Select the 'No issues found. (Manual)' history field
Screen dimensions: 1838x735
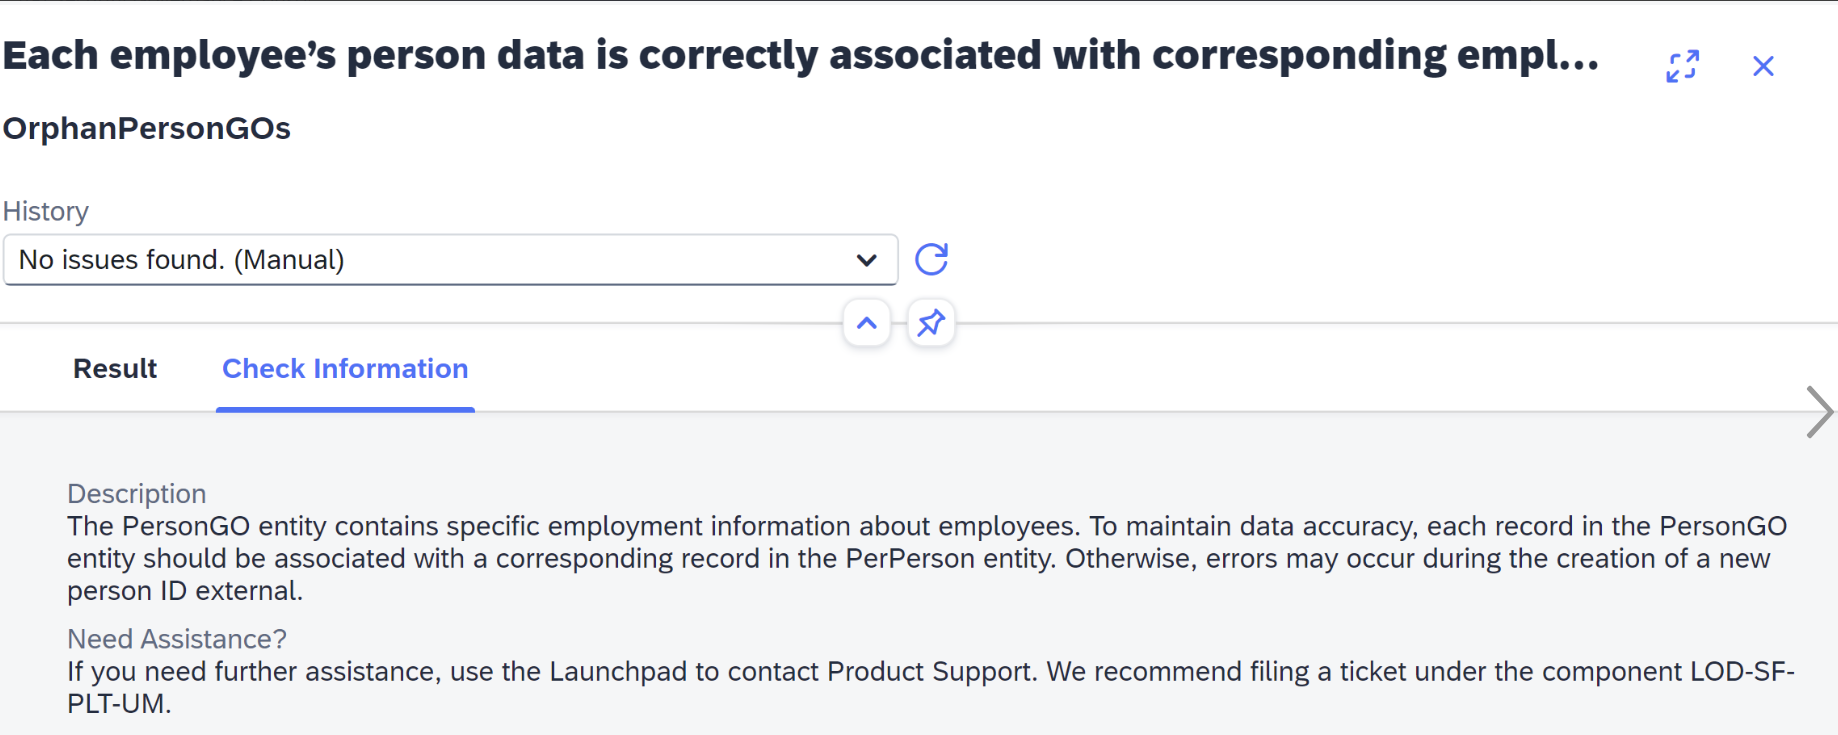450,260
